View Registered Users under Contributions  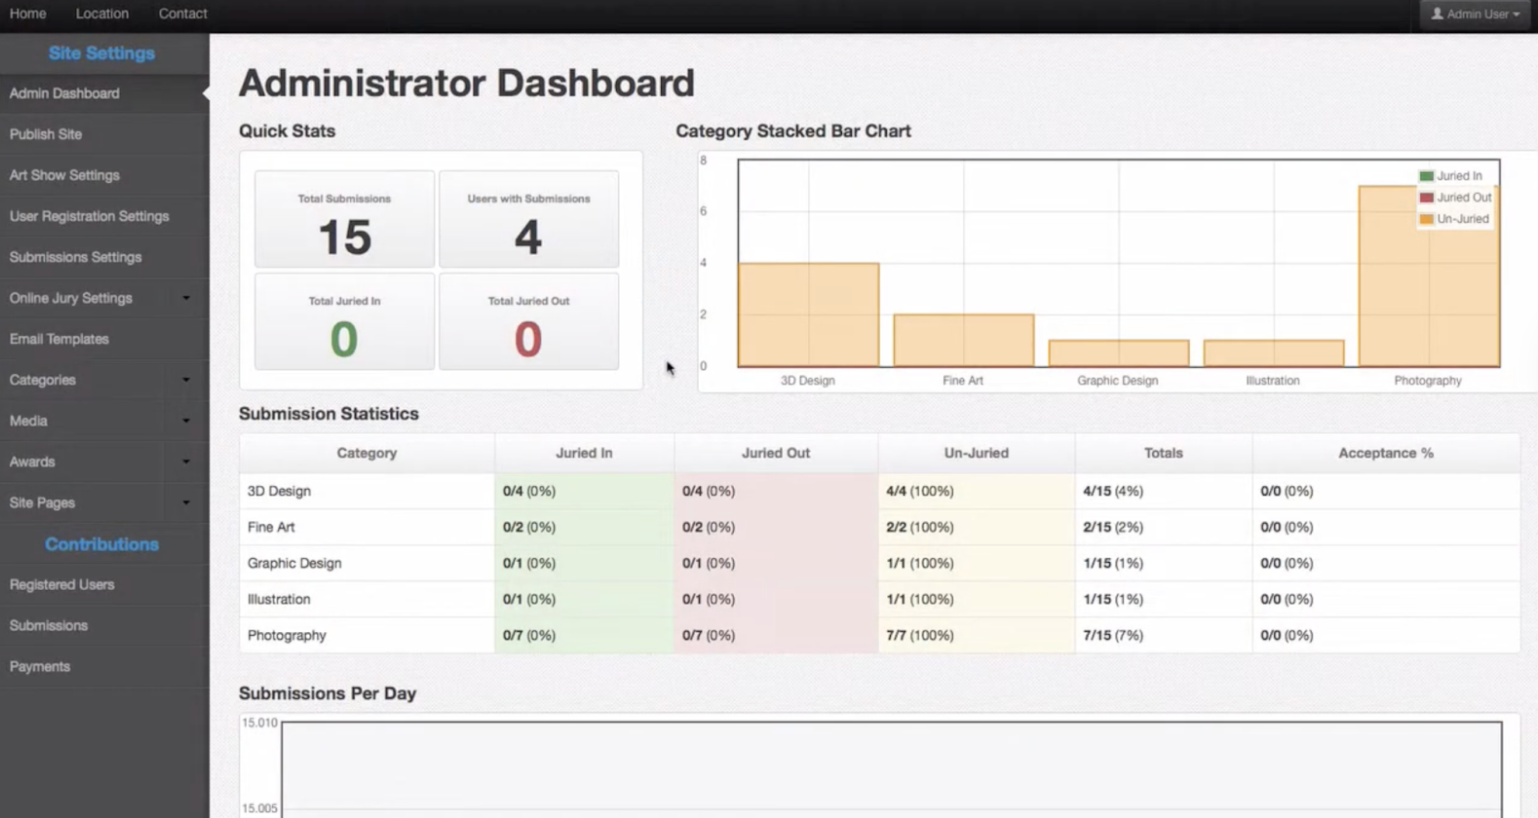coord(61,585)
